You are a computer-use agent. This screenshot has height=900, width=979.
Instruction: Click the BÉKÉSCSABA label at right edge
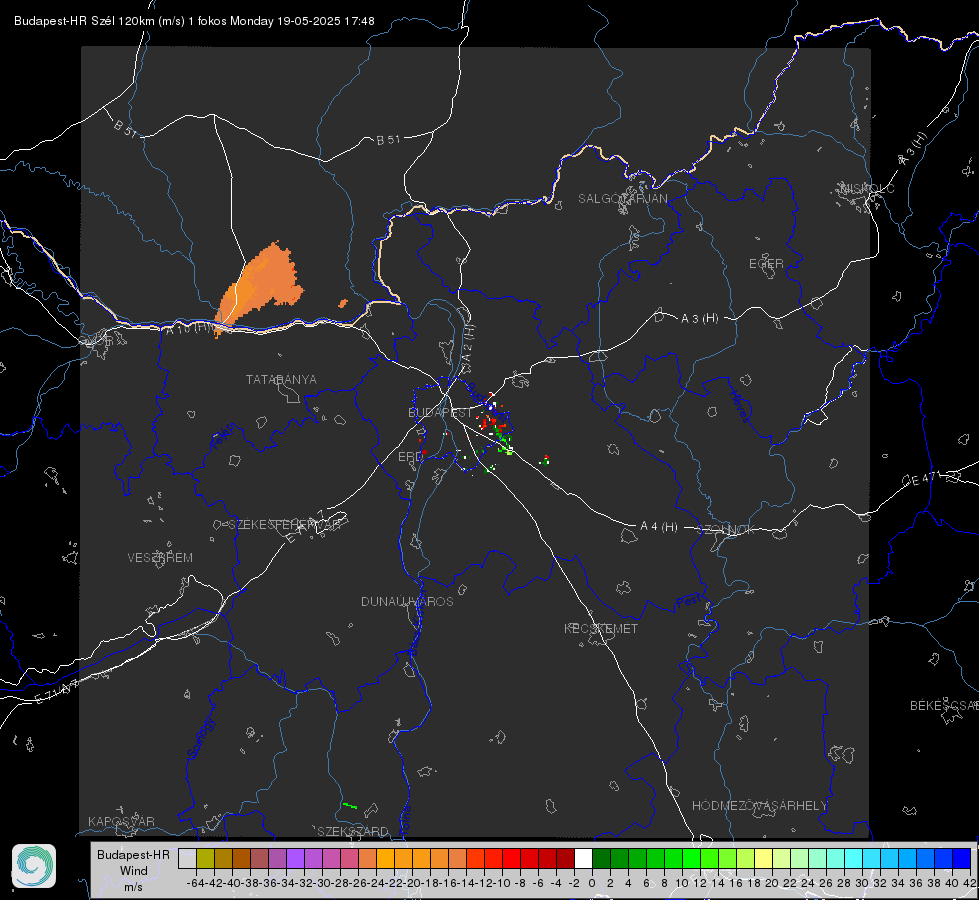944,706
